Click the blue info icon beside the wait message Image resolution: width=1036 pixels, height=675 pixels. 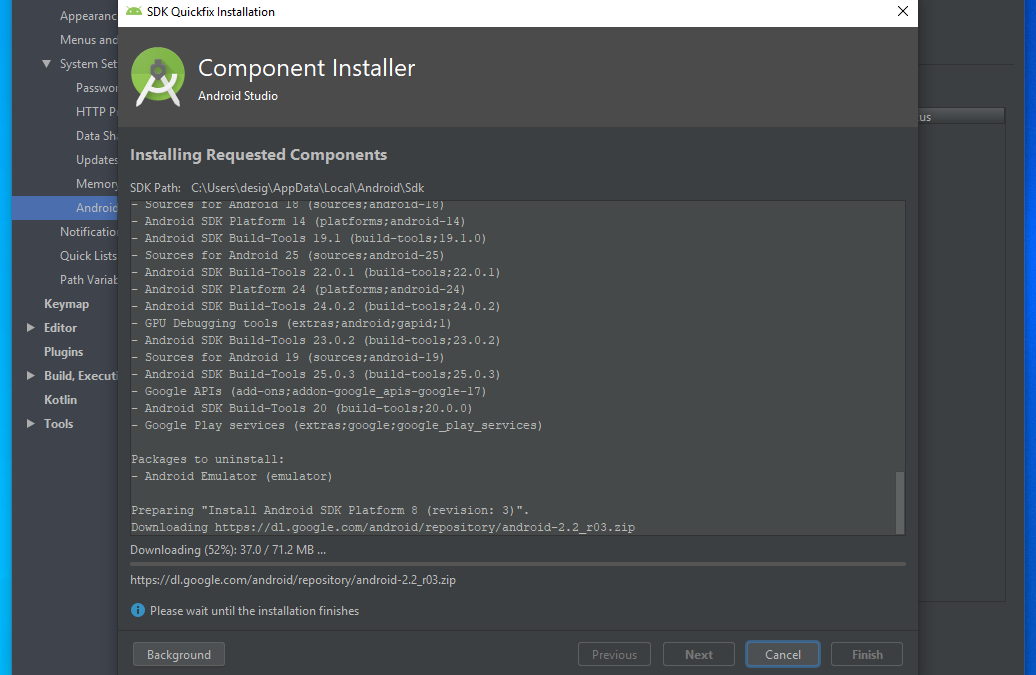137,610
